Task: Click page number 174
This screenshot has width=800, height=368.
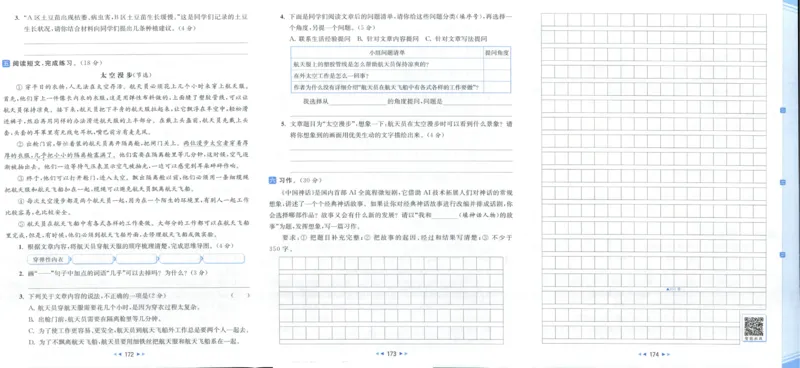Action: click(655, 354)
